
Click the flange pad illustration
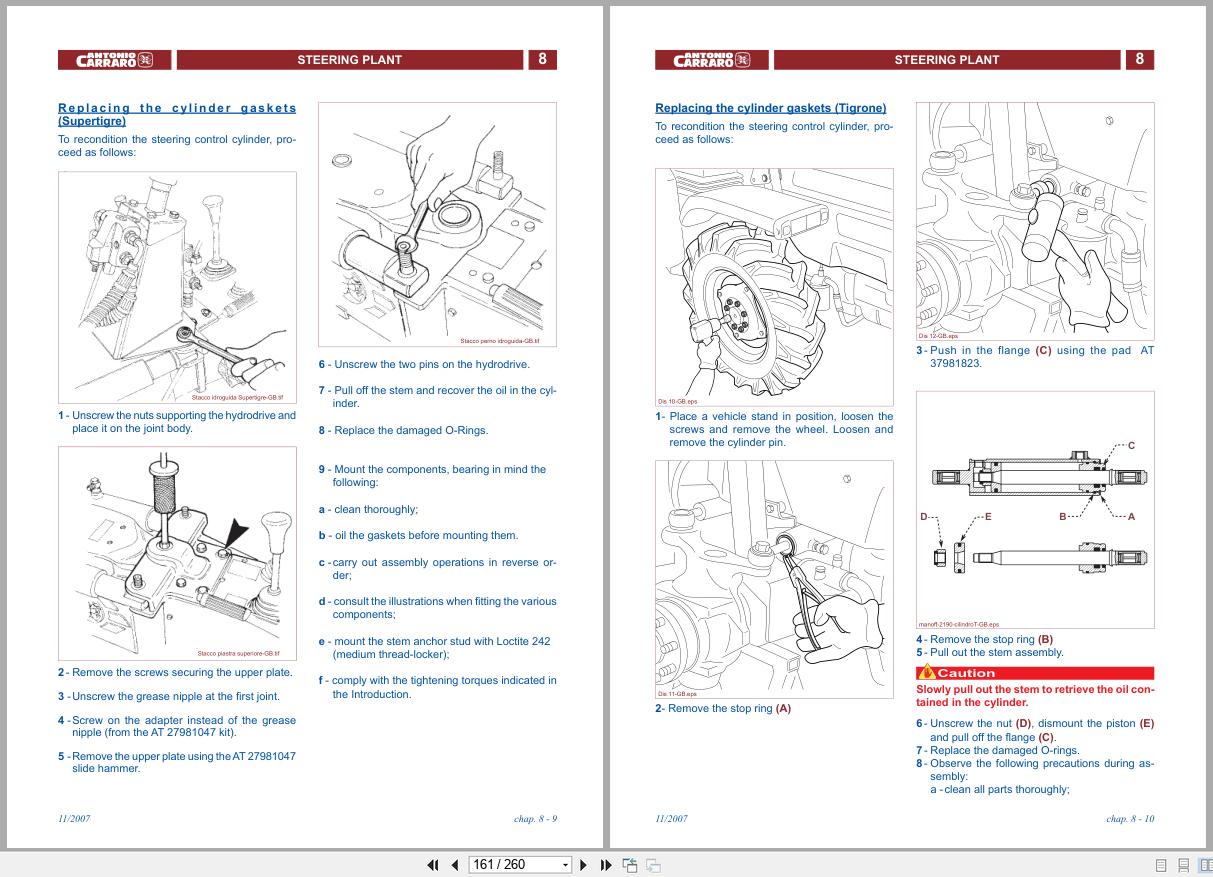[1035, 221]
